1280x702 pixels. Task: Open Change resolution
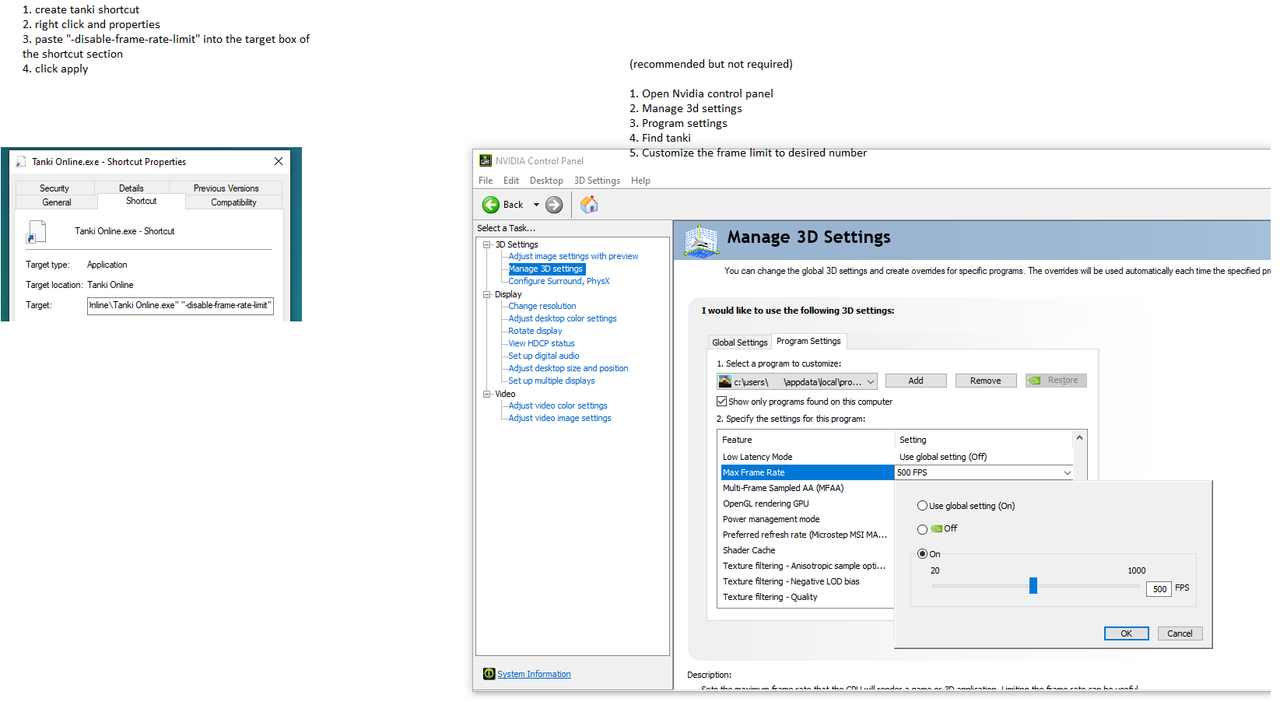[x=542, y=306]
